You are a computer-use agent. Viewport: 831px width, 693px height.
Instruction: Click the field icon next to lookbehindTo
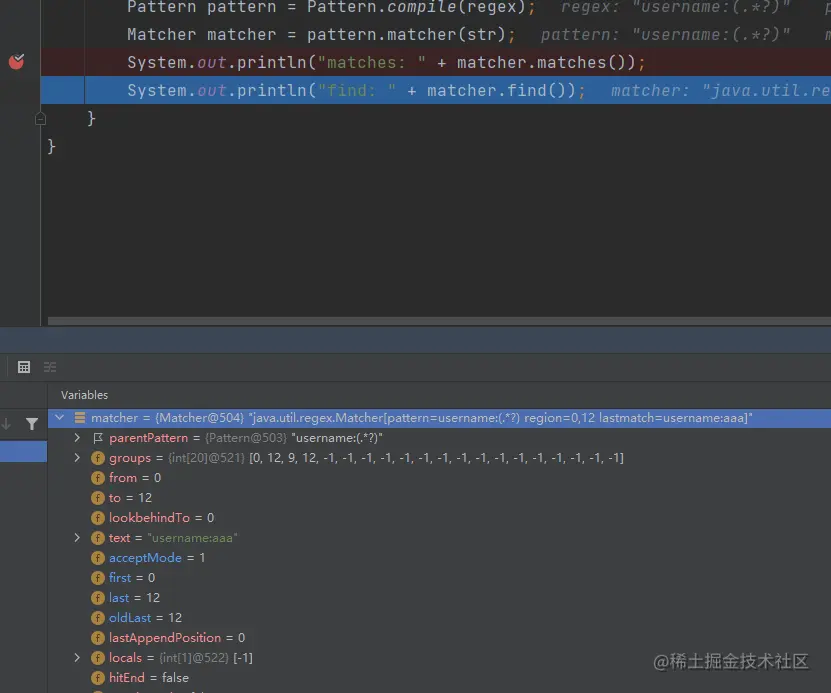[x=98, y=518]
